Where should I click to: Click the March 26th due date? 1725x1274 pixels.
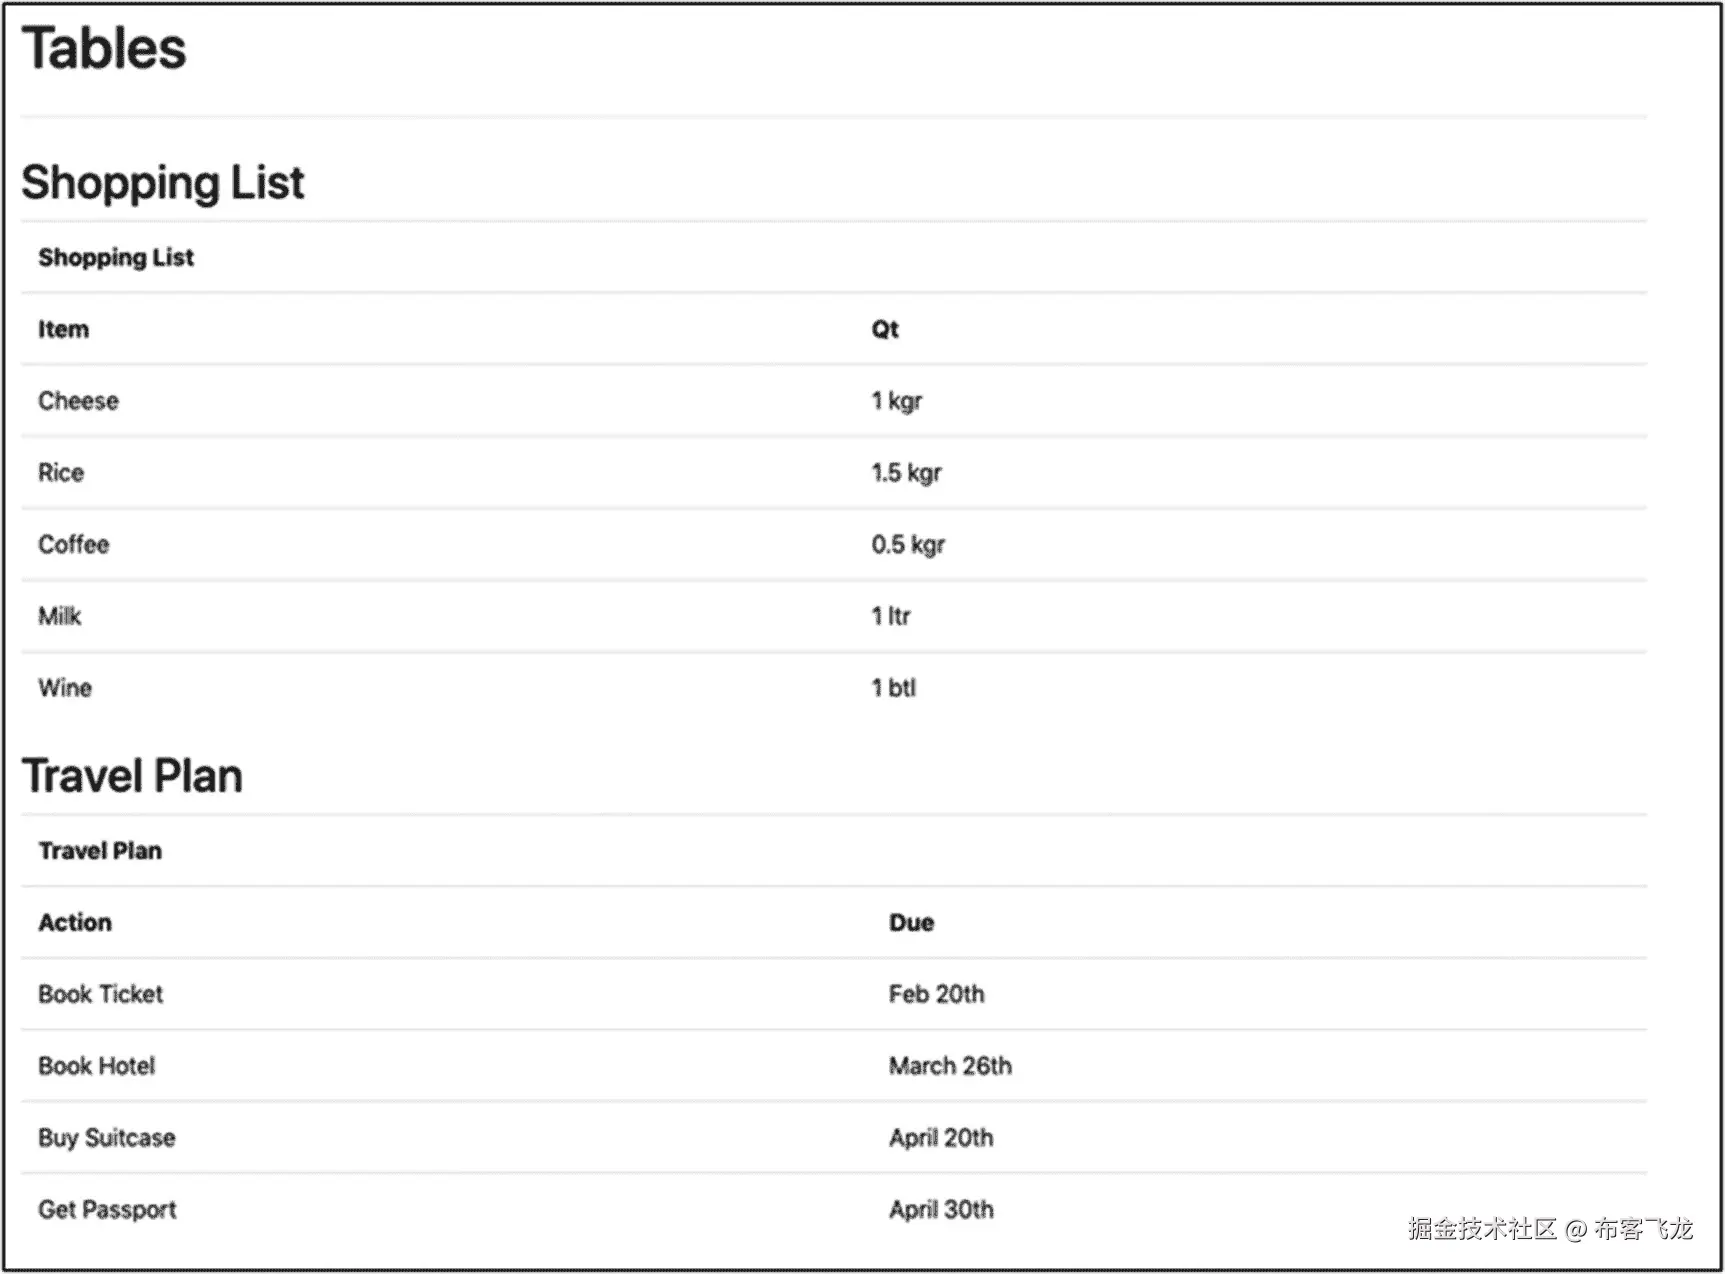(x=950, y=1066)
